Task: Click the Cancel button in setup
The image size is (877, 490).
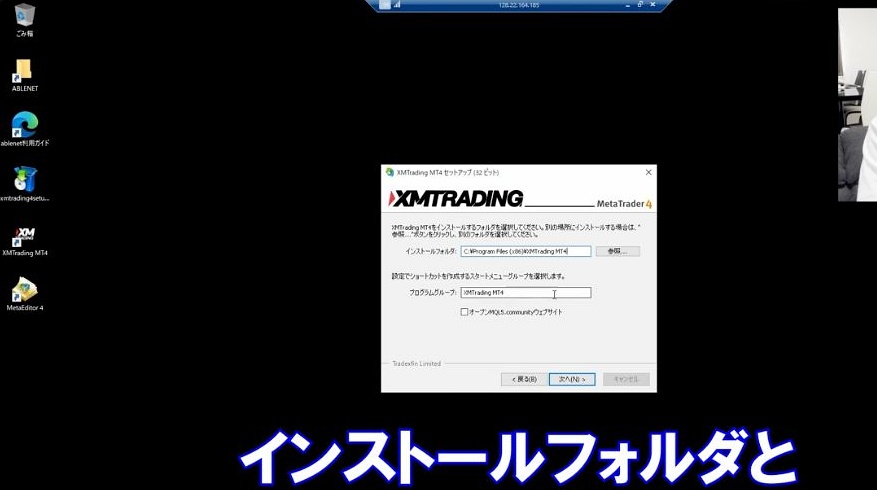Action: point(626,379)
